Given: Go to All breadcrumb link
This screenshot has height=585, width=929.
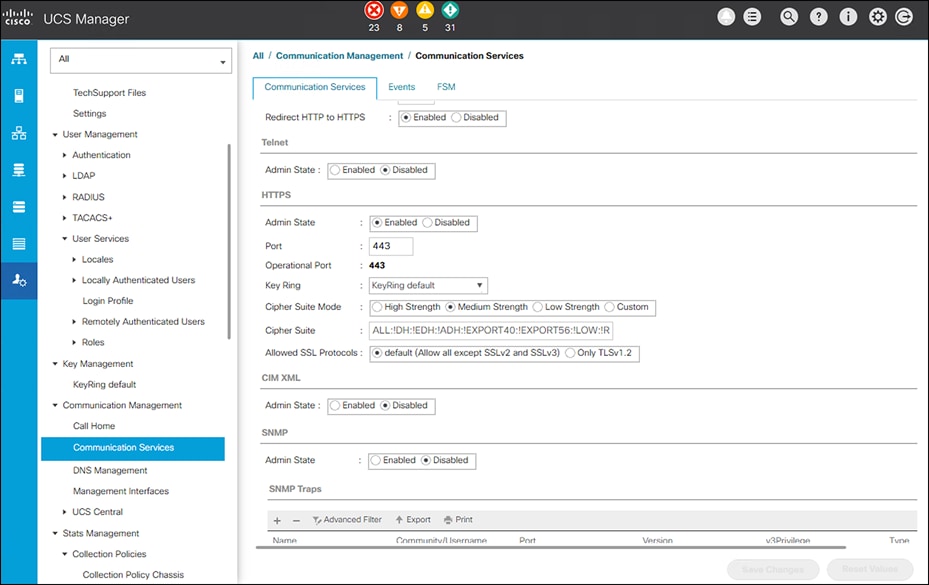Looking at the screenshot, I should click(x=258, y=56).
